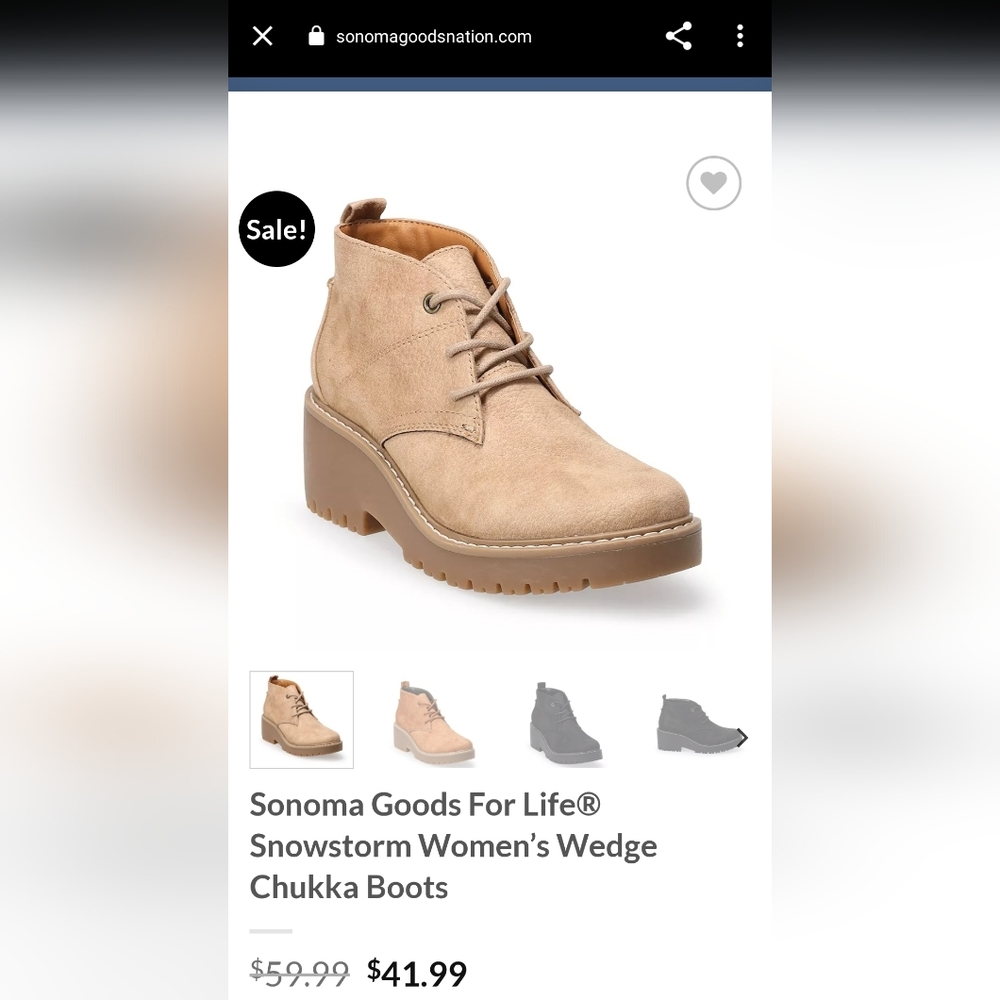
Task: Close the browser tab with the X
Action: 262,37
